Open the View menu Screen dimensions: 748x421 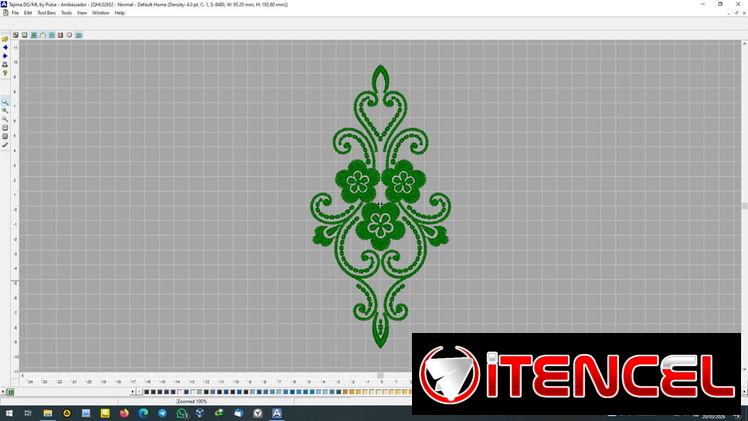click(x=82, y=13)
